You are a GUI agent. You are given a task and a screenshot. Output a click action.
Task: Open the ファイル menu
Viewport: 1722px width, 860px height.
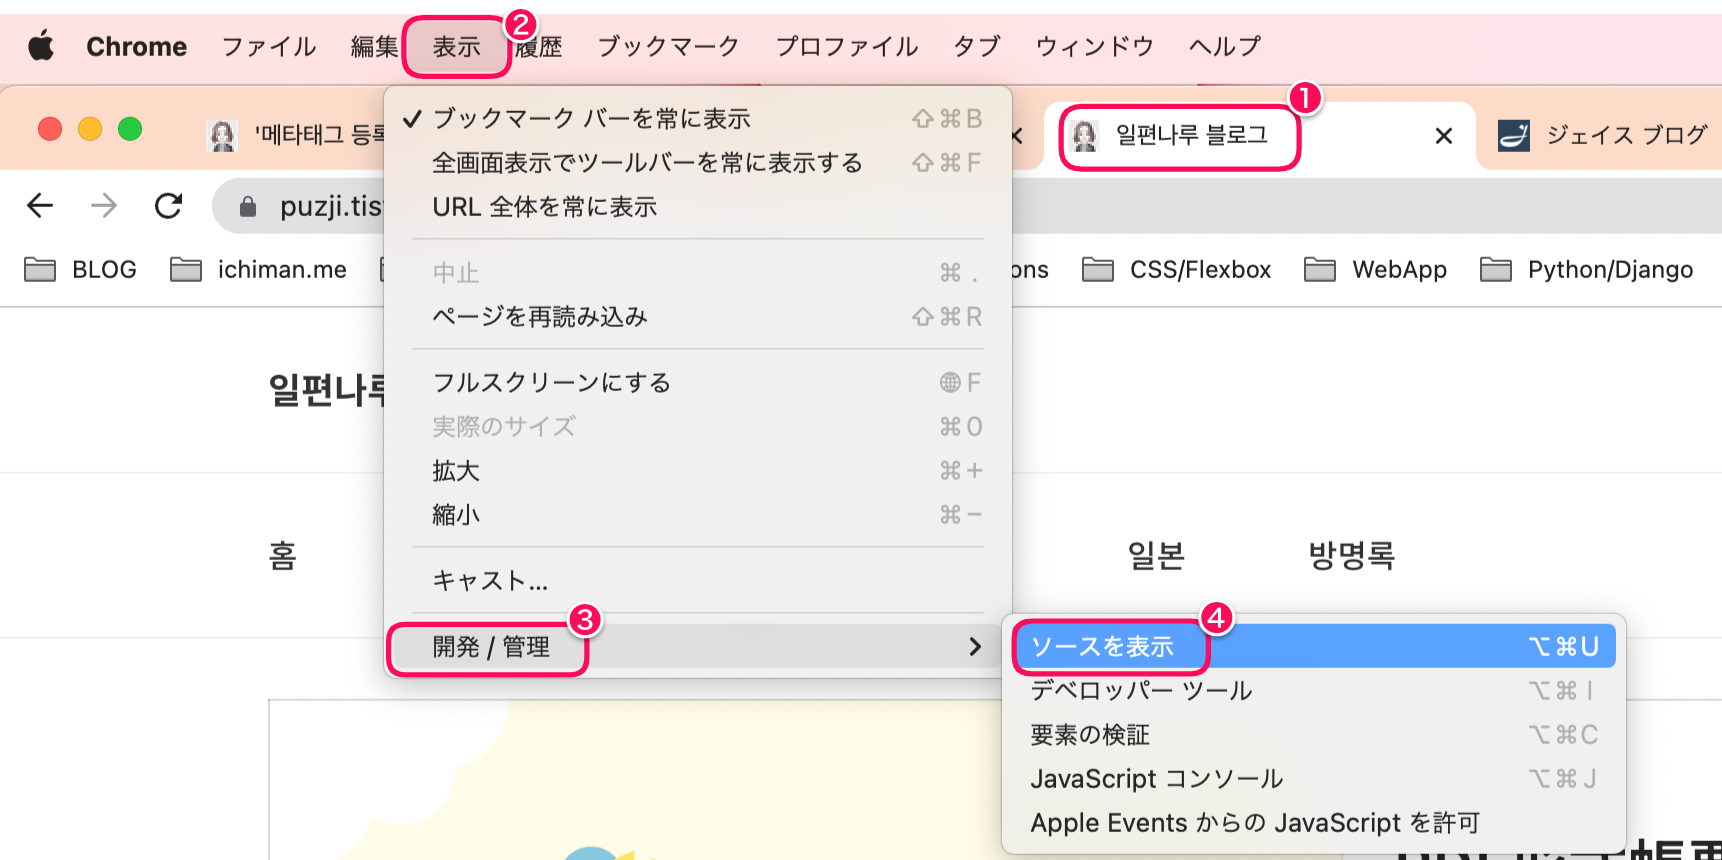tap(268, 47)
